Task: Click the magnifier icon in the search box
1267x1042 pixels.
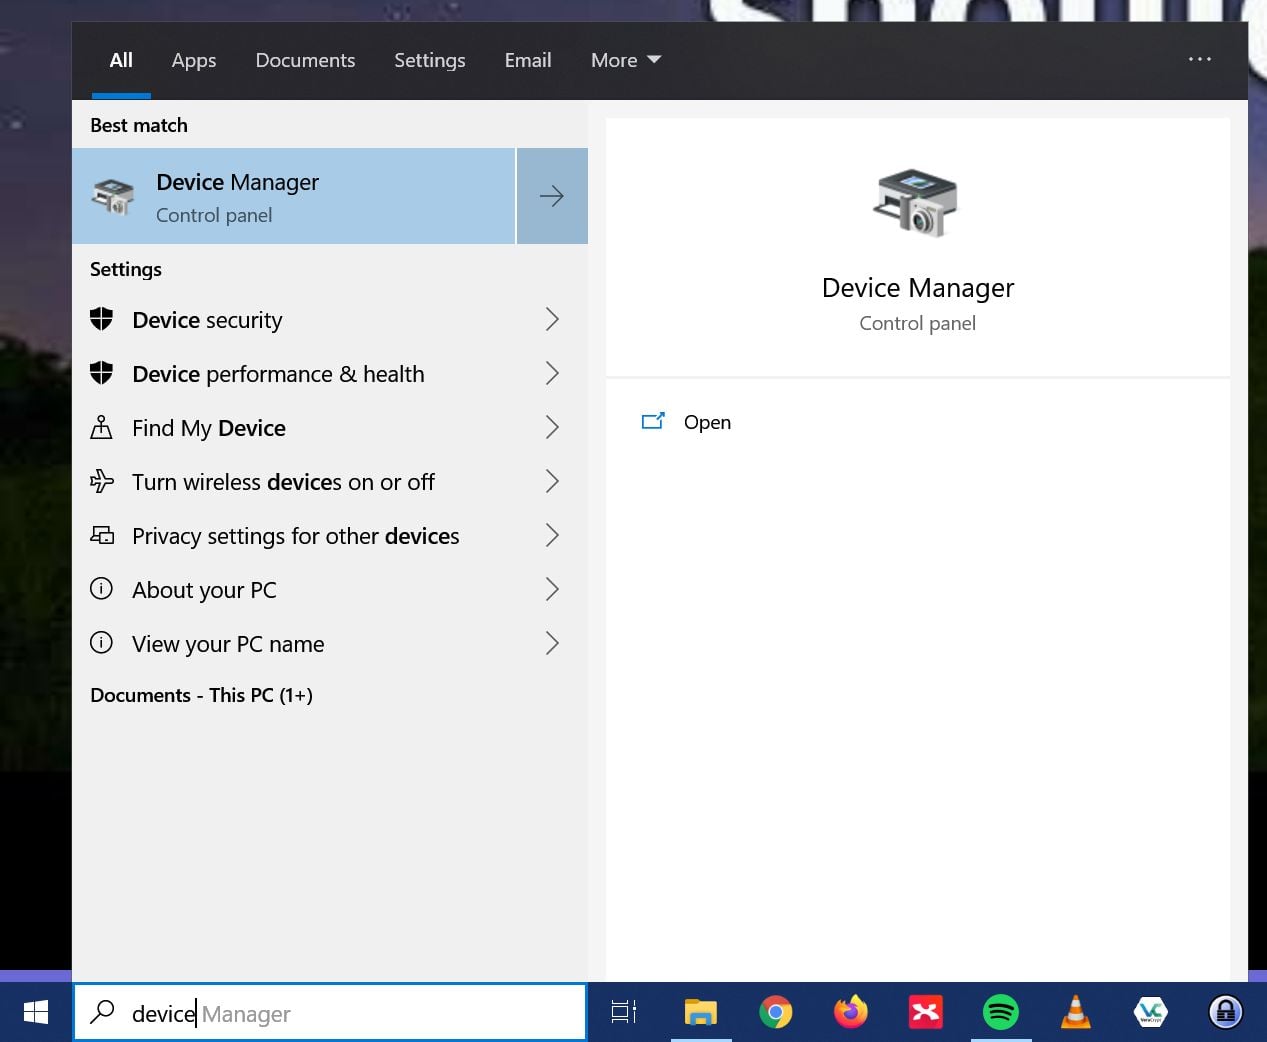Action: (x=103, y=1012)
